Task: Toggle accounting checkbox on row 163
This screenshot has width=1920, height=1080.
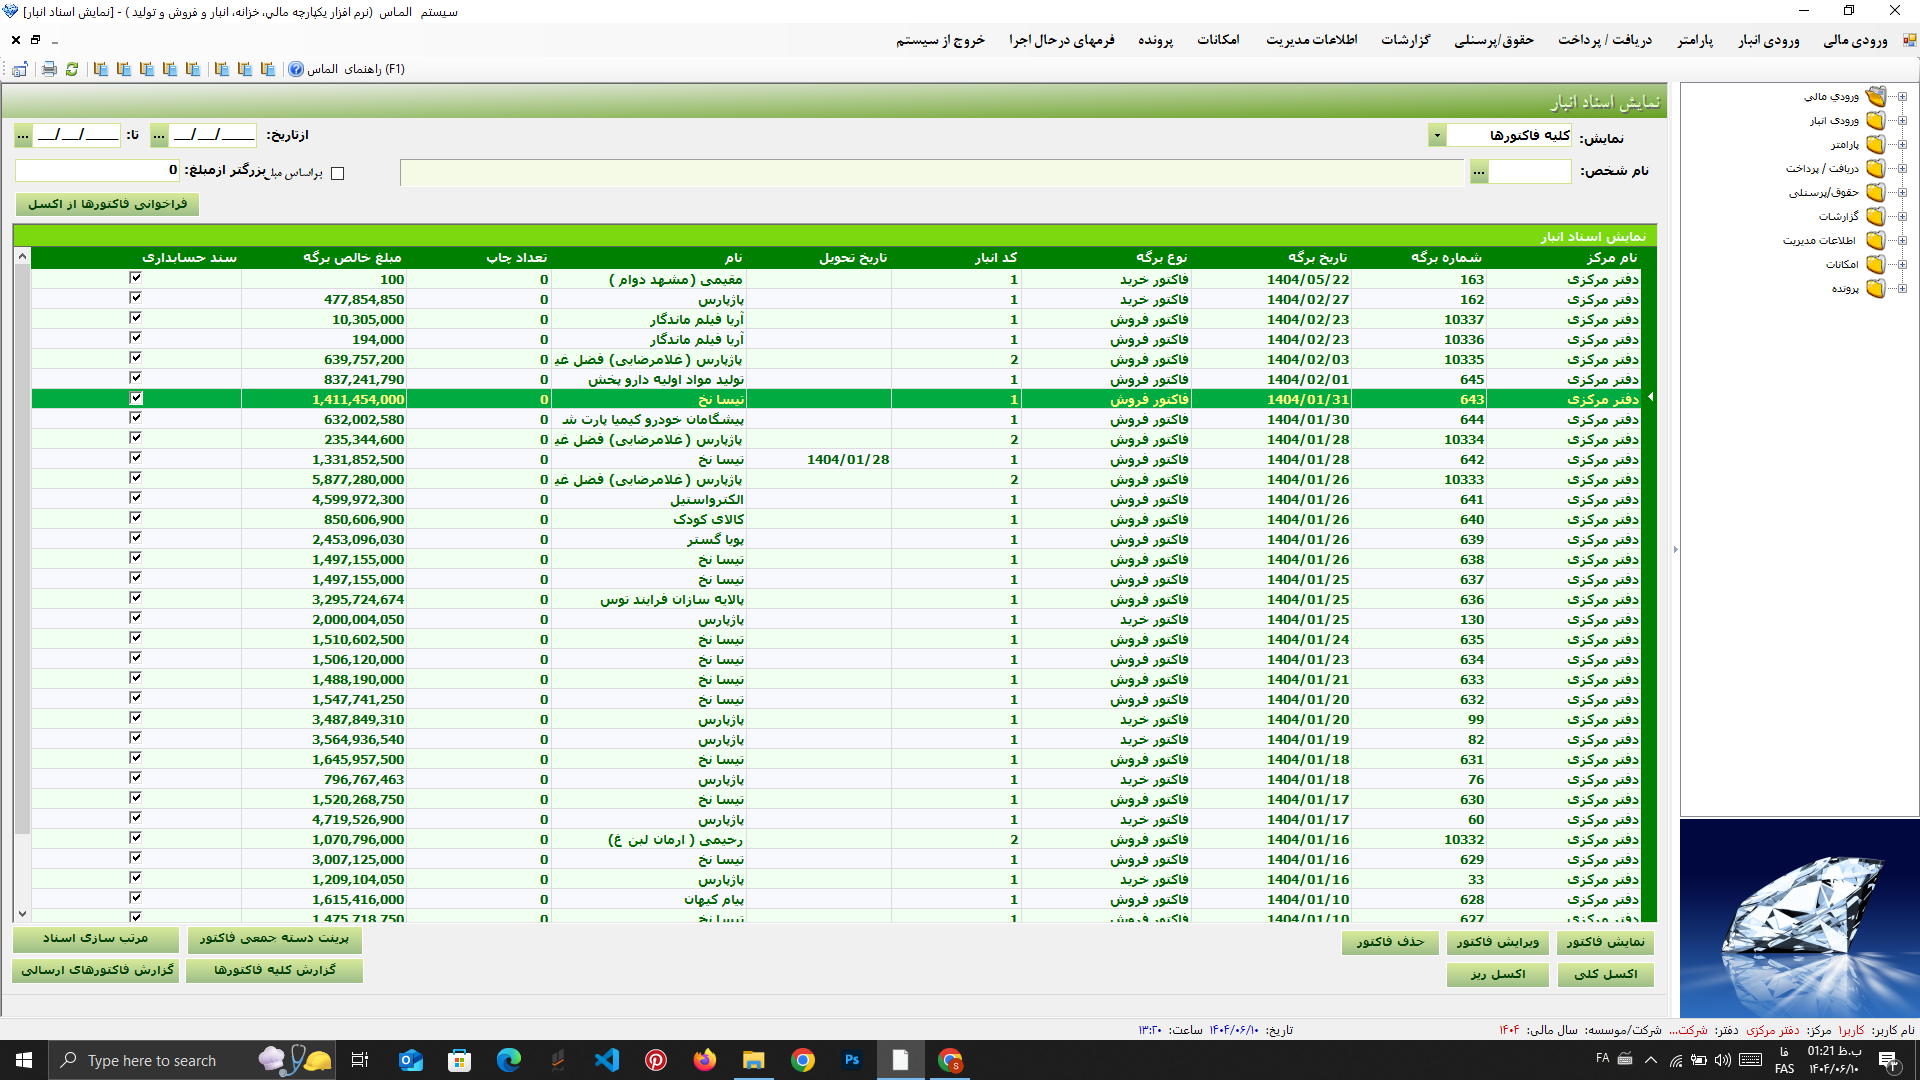Action: (136, 278)
